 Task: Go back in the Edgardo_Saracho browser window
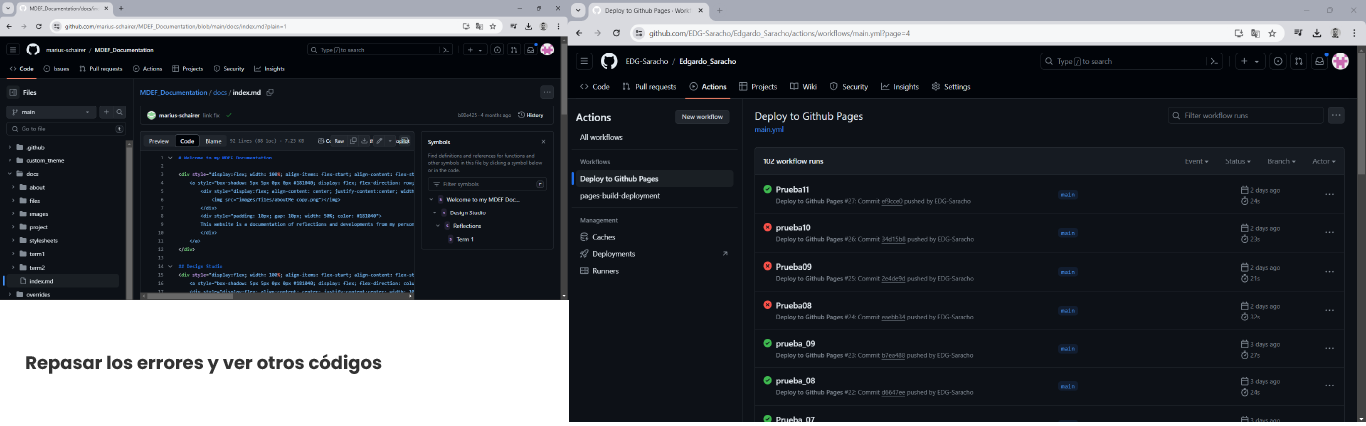579,33
